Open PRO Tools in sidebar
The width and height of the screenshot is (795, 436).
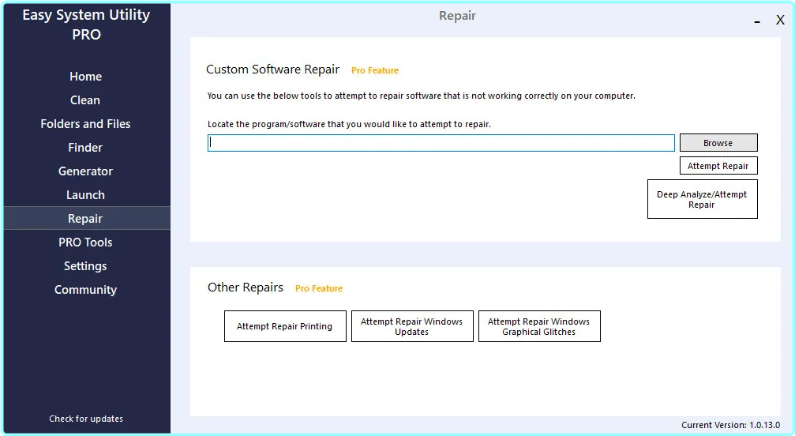(86, 242)
